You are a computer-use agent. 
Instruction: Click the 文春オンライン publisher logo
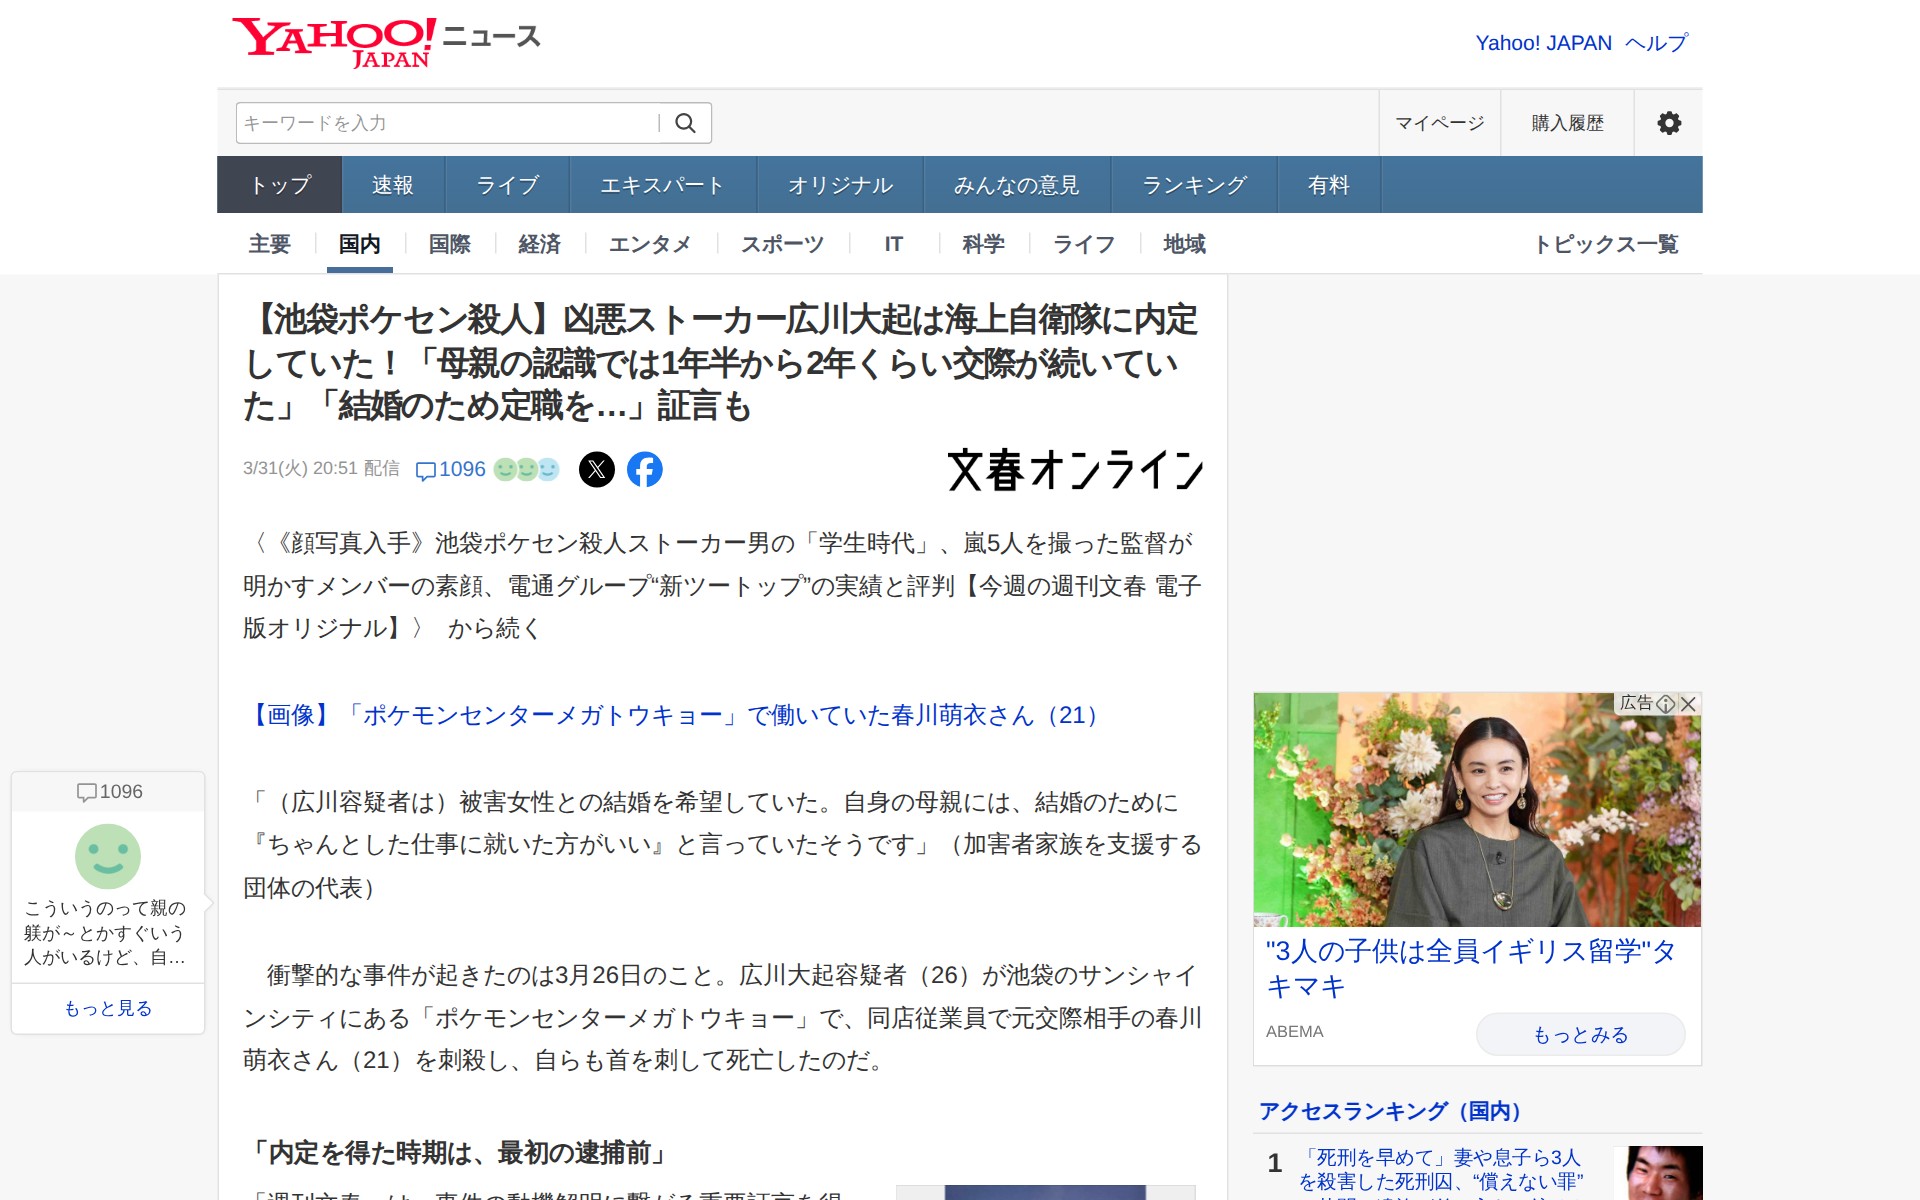[x=1075, y=470]
